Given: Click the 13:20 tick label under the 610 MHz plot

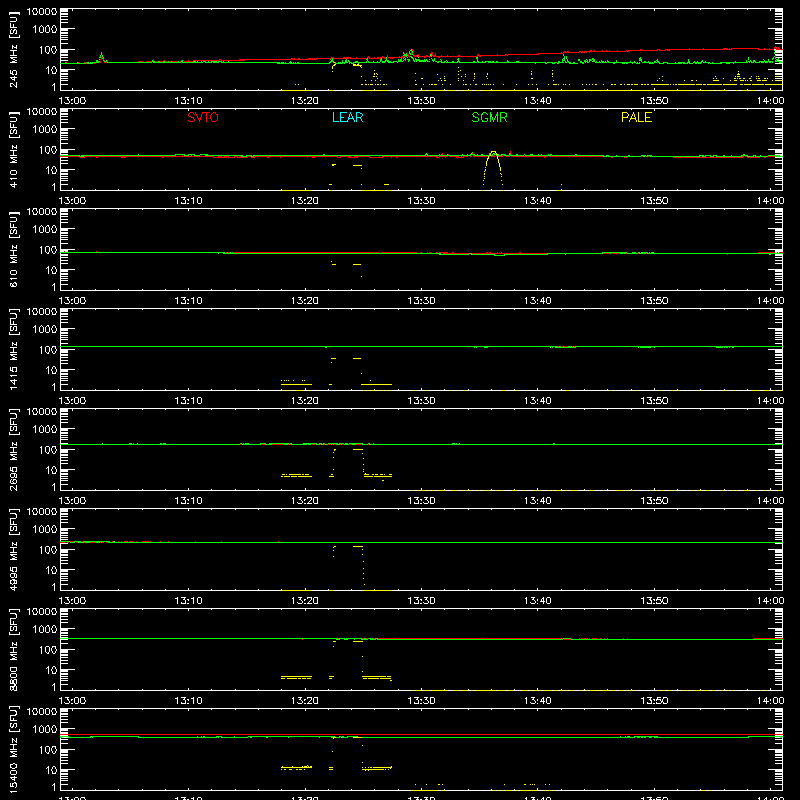Looking at the screenshot, I should [x=305, y=301].
